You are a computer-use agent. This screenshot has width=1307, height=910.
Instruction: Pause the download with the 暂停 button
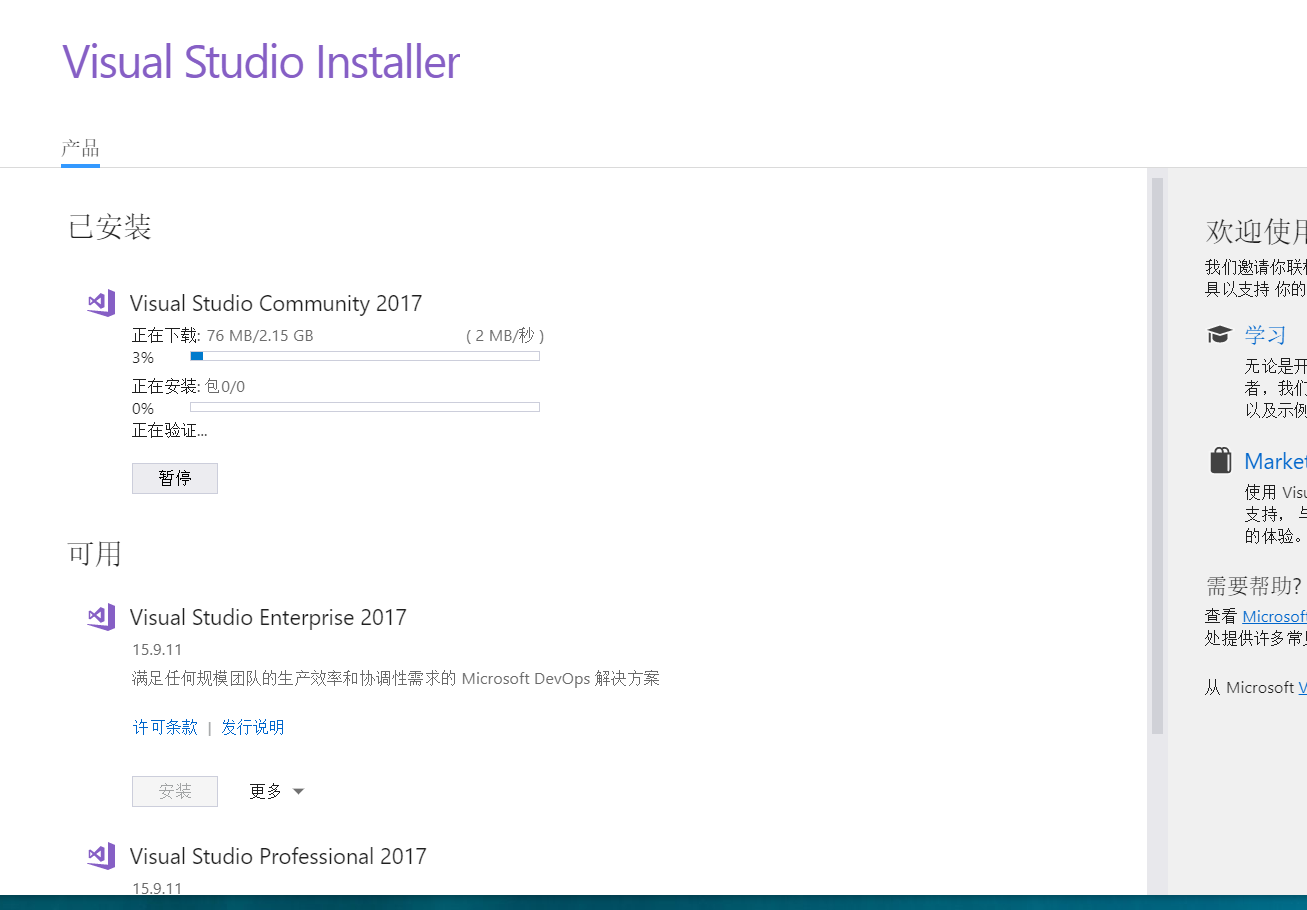pyautogui.click(x=175, y=478)
